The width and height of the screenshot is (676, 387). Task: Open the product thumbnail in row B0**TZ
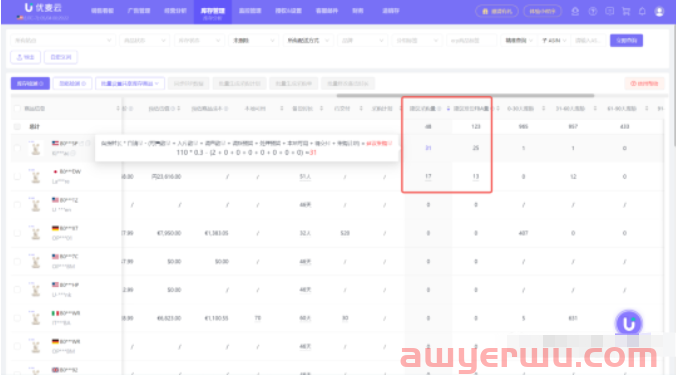tap(35, 205)
